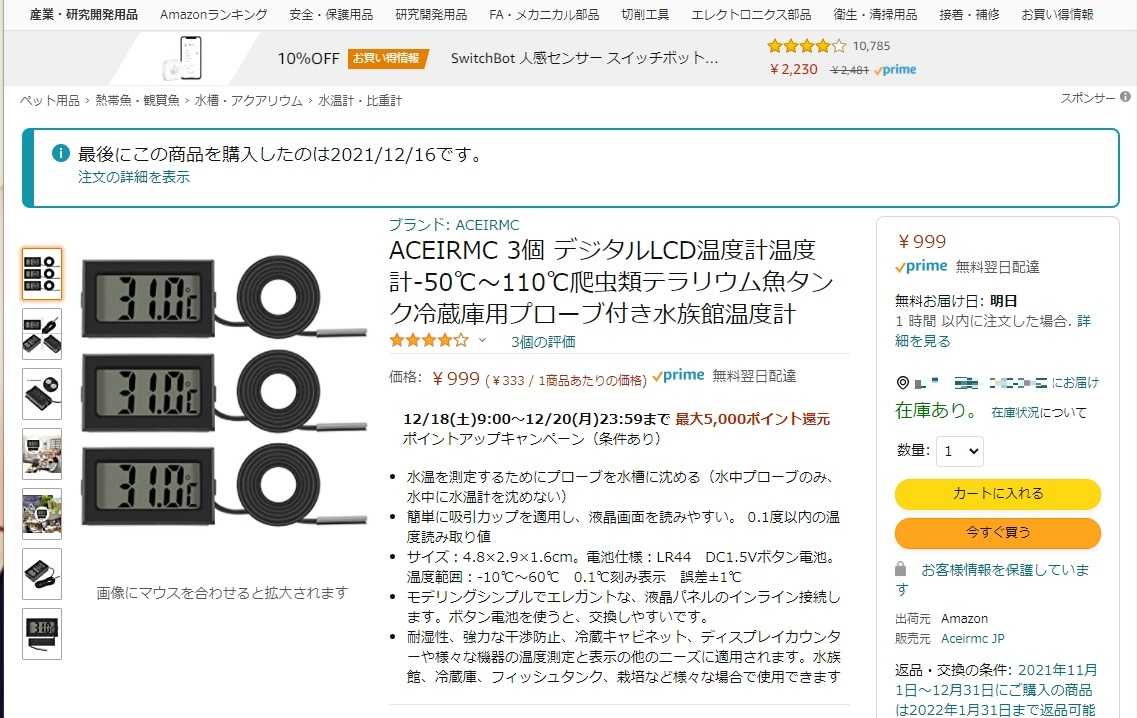Expand the rating breakdown chevron
The image size is (1137, 718).
point(482,340)
